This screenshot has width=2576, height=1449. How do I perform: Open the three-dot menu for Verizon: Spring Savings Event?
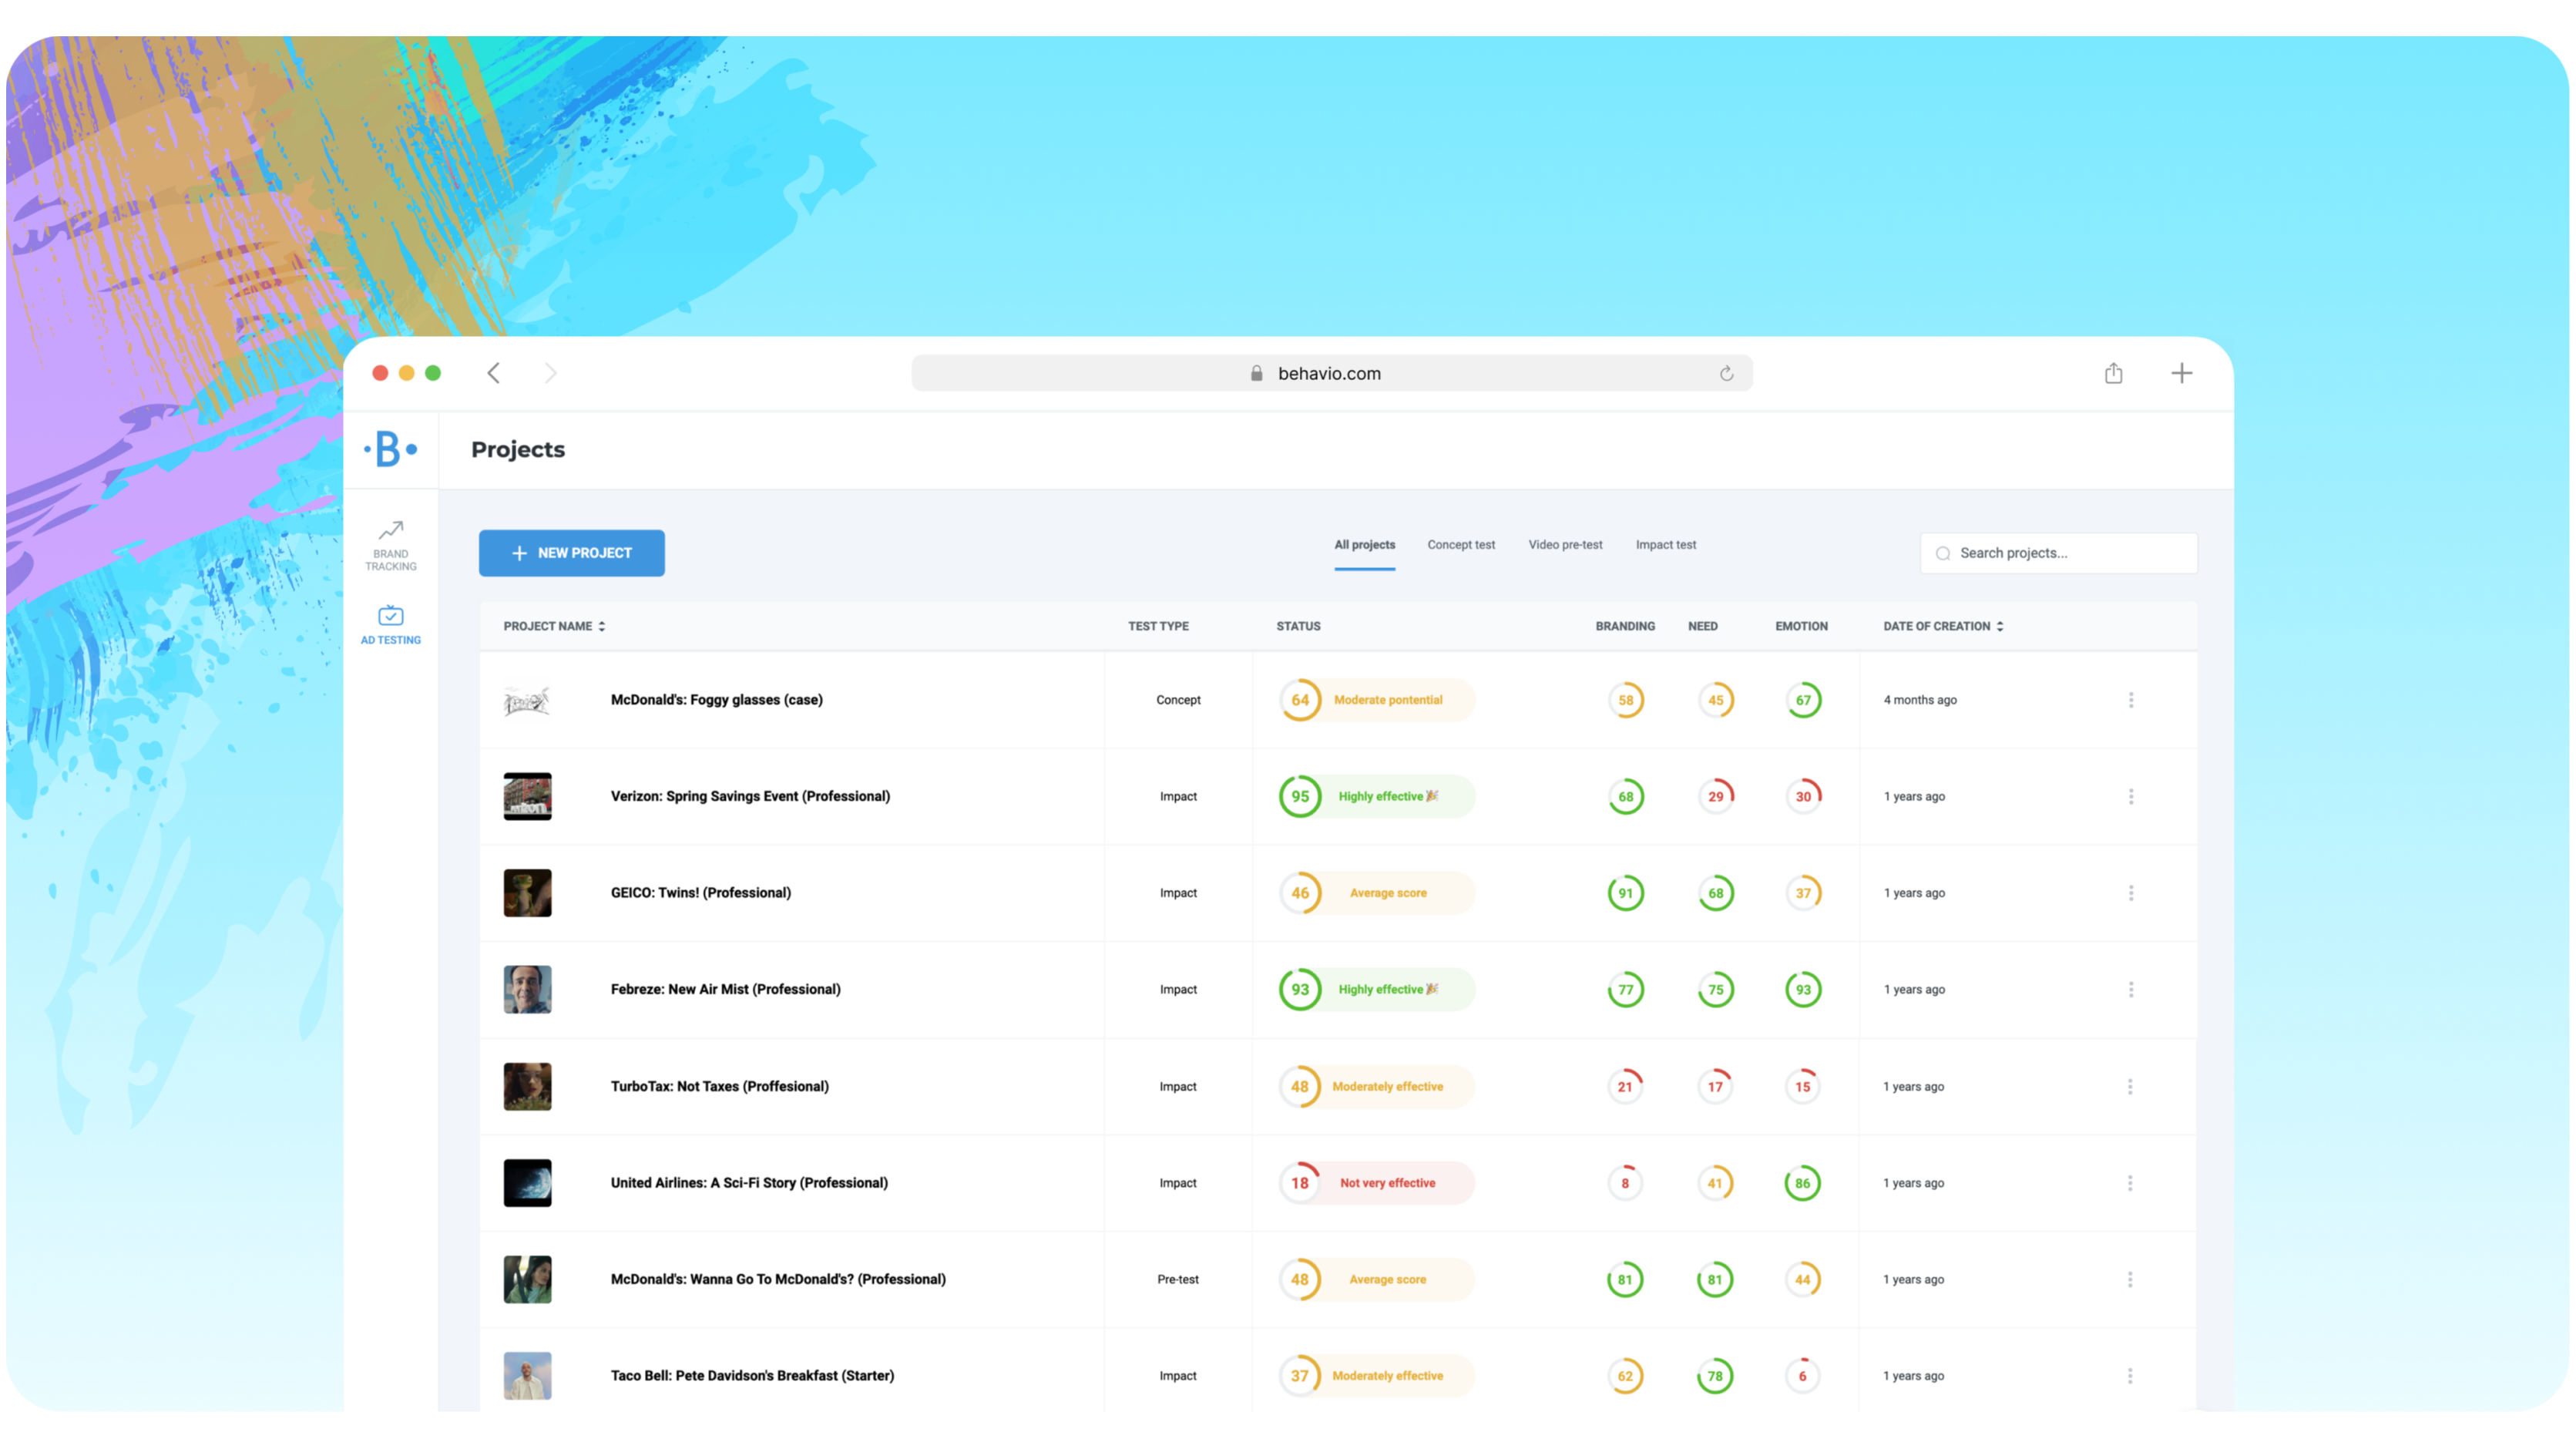(x=2131, y=796)
